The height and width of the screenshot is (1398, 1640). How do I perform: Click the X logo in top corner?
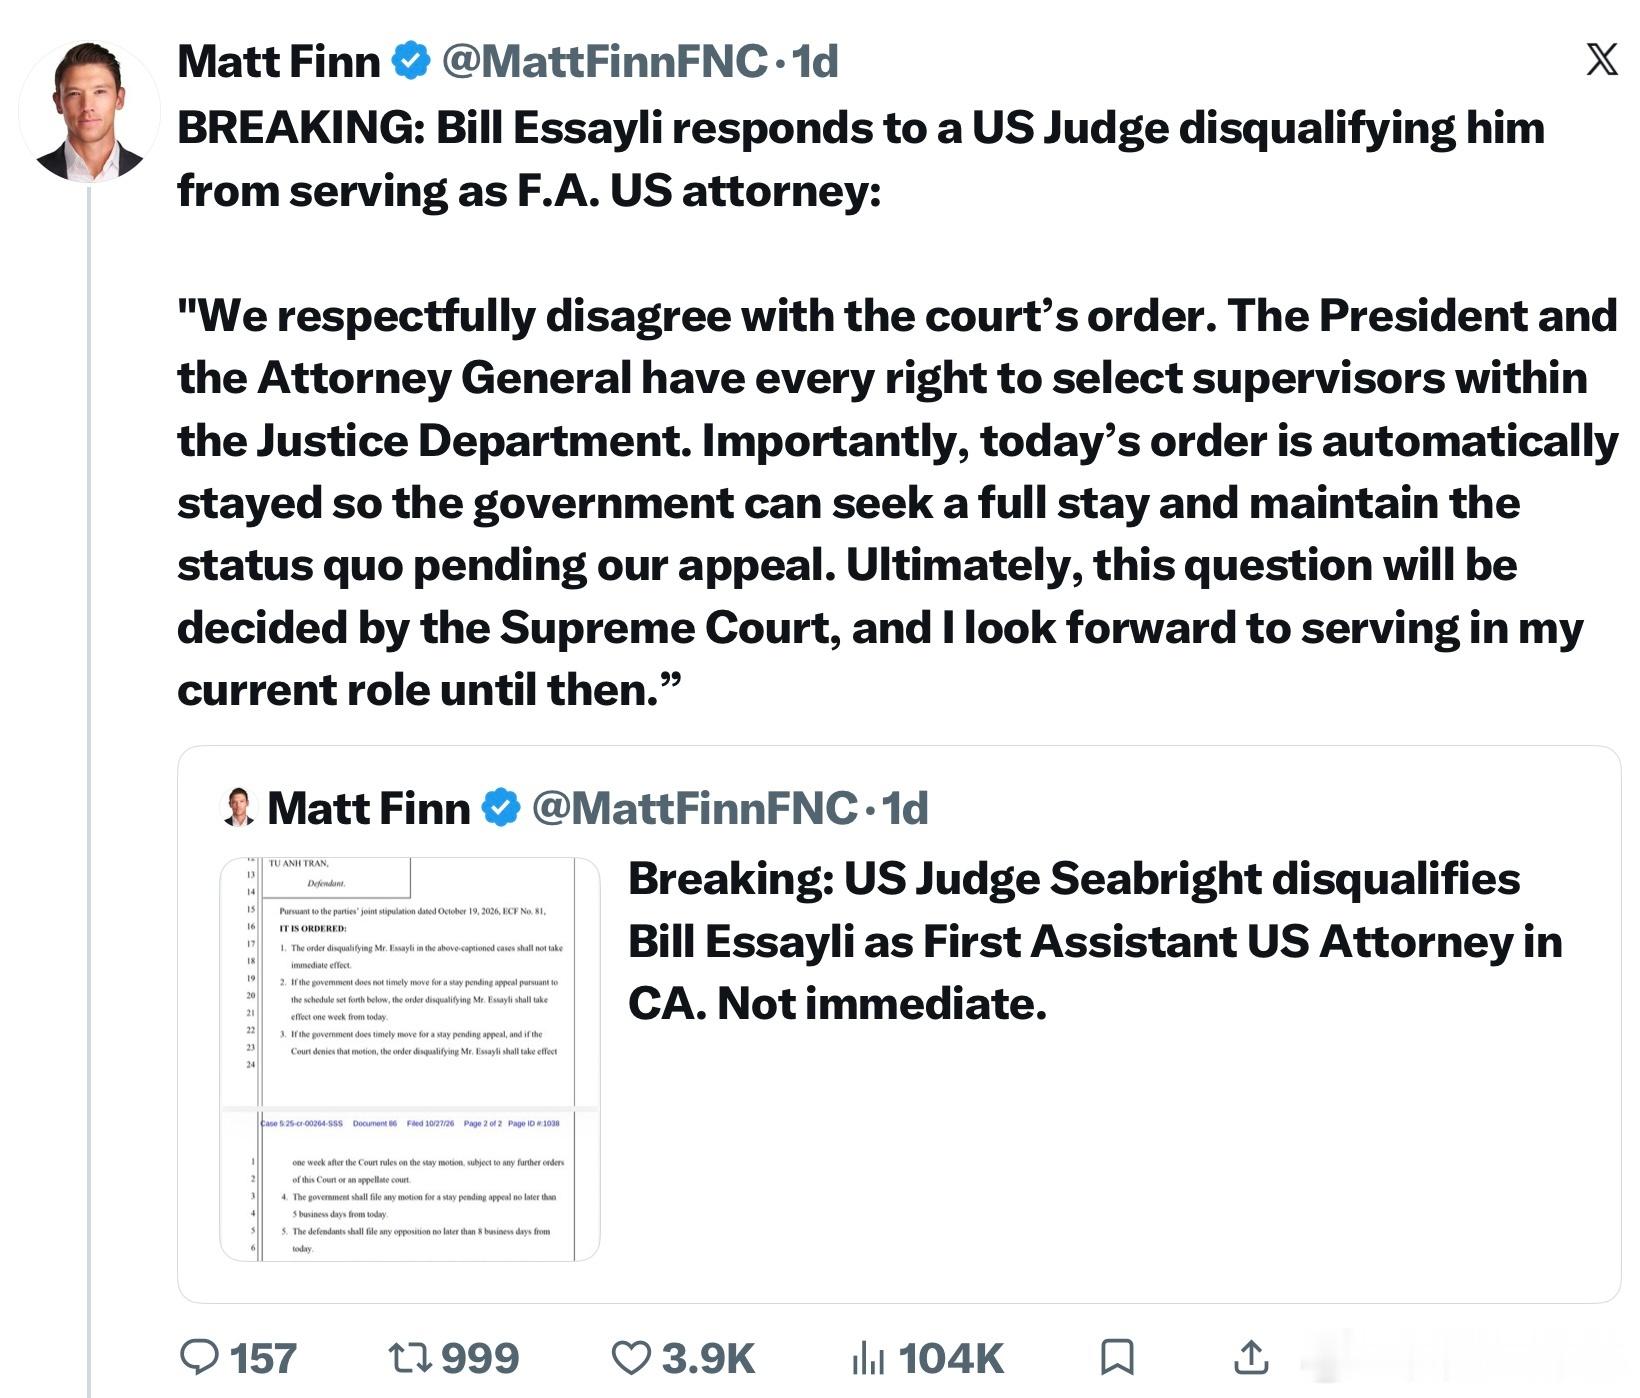tap(1602, 59)
